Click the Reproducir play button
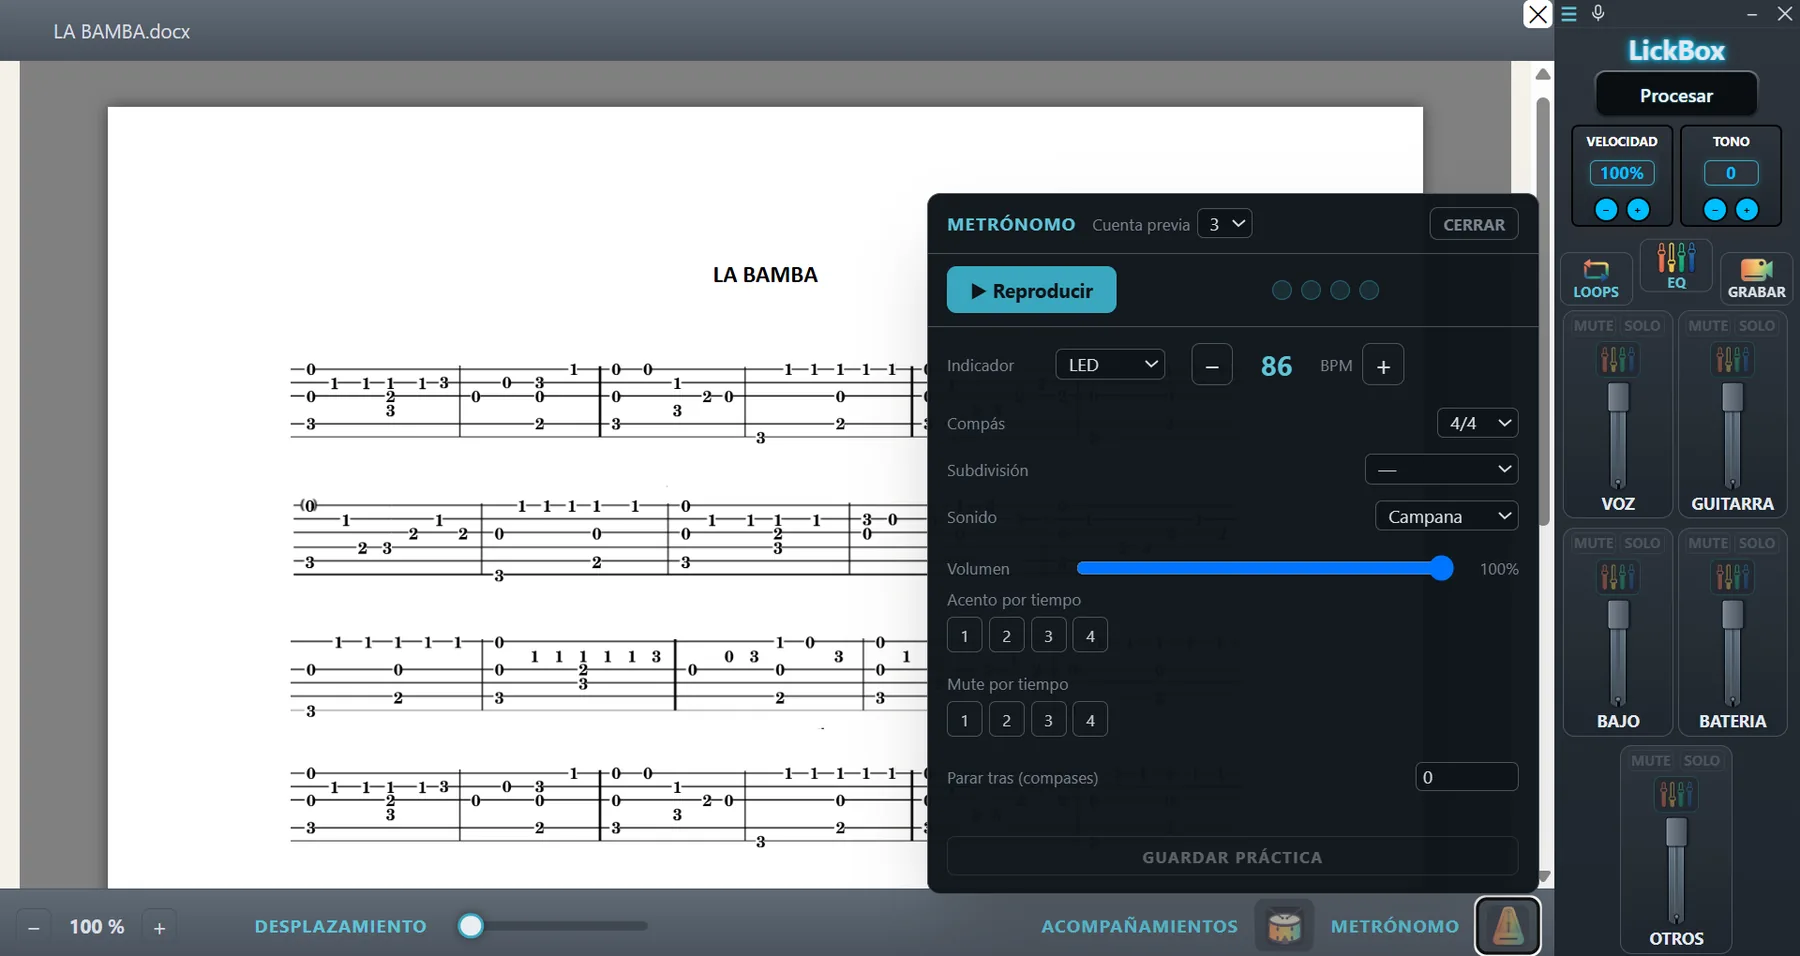This screenshot has width=1800, height=956. coord(1031,290)
